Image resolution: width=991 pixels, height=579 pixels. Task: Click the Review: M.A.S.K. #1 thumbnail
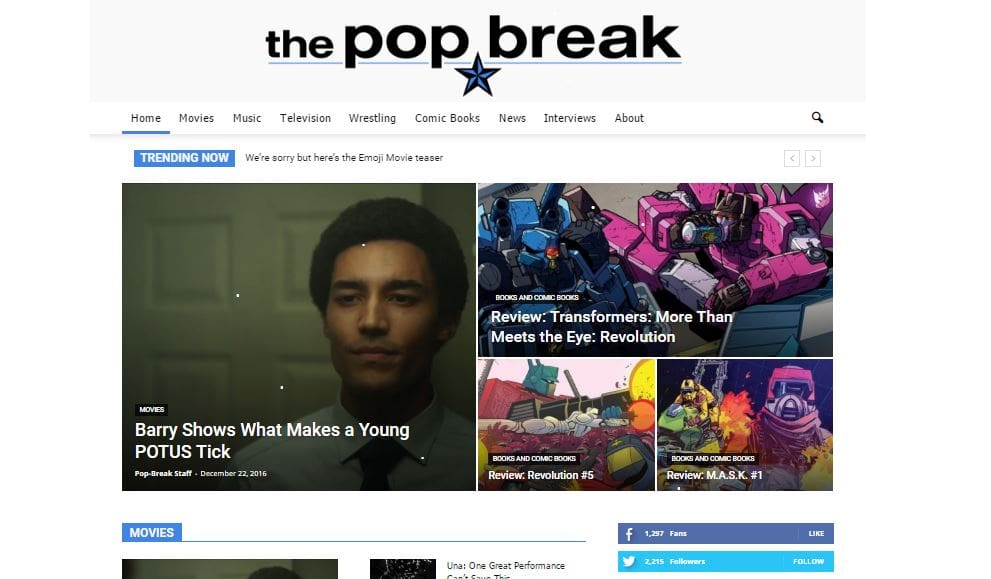(x=745, y=425)
